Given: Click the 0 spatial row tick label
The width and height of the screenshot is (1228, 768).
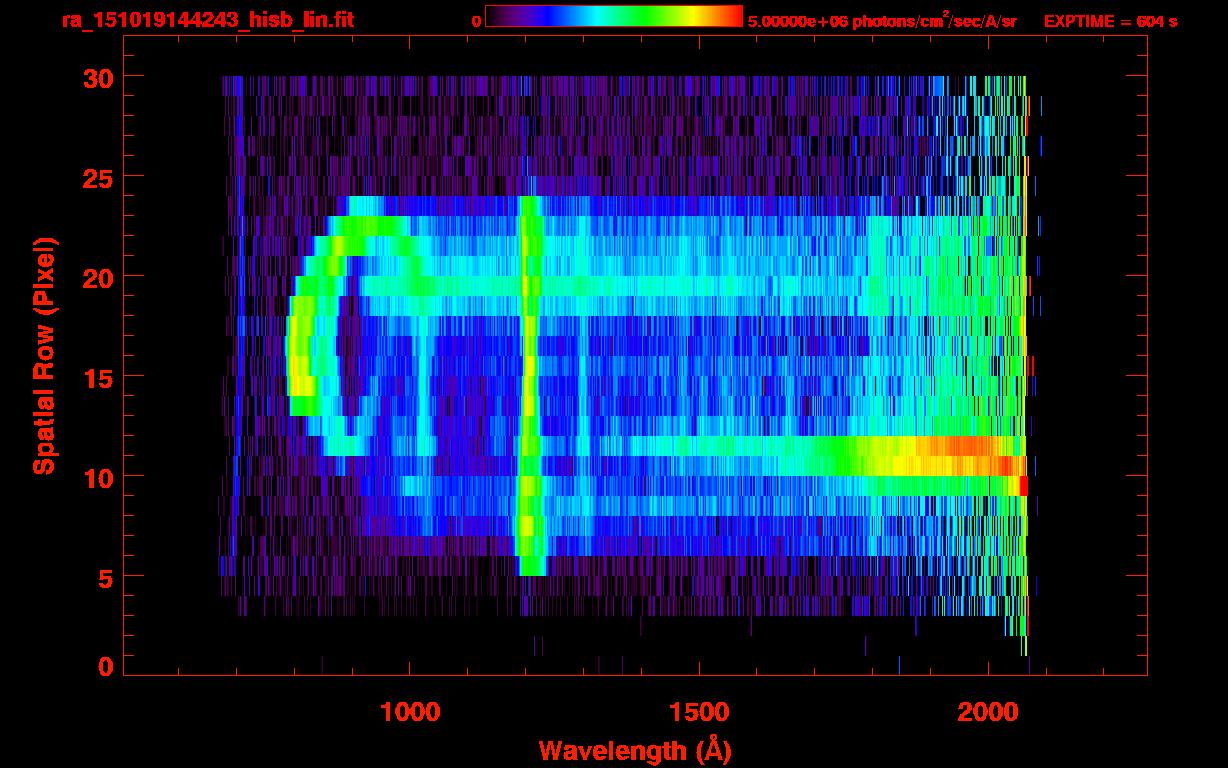Looking at the screenshot, I should click(x=106, y=667).
